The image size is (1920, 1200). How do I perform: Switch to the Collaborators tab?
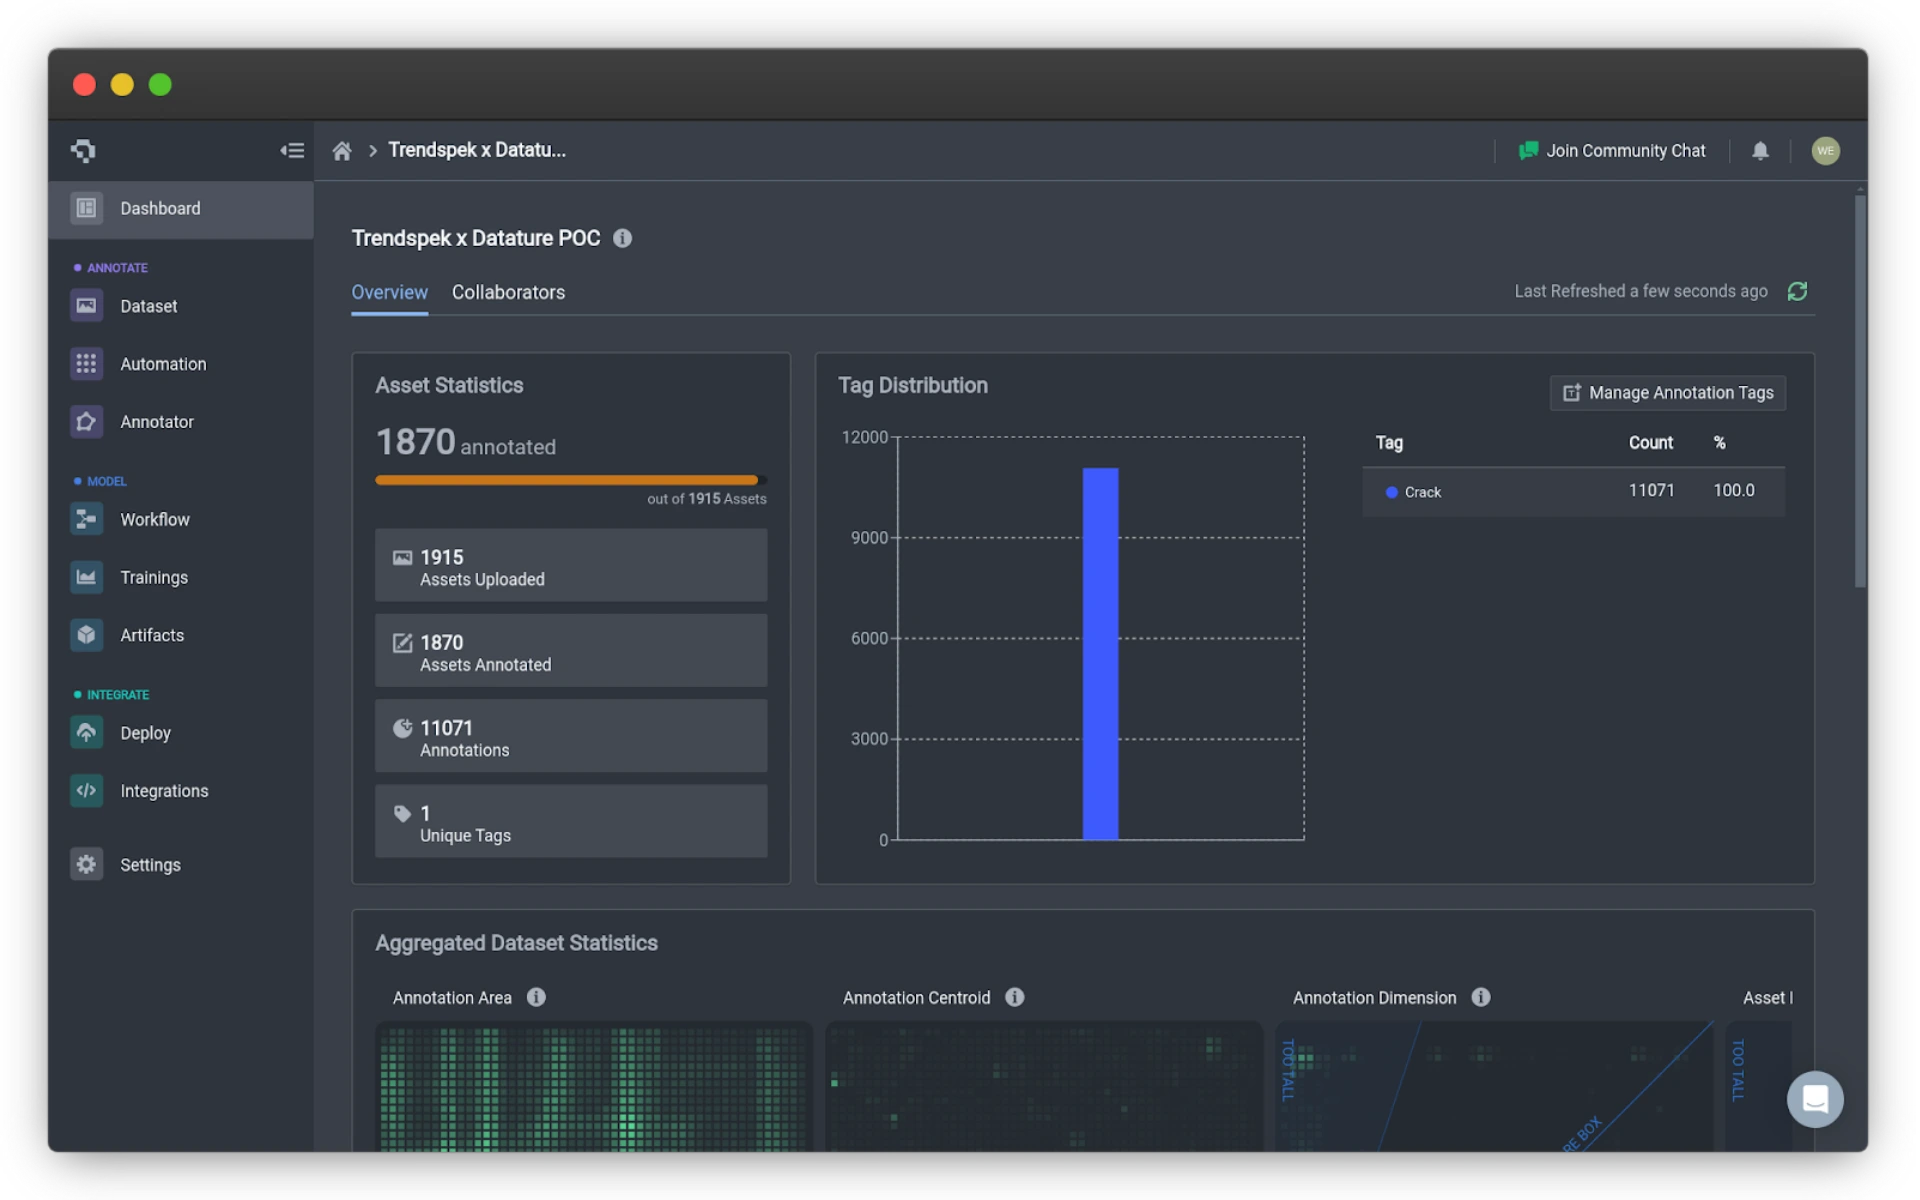508,292
